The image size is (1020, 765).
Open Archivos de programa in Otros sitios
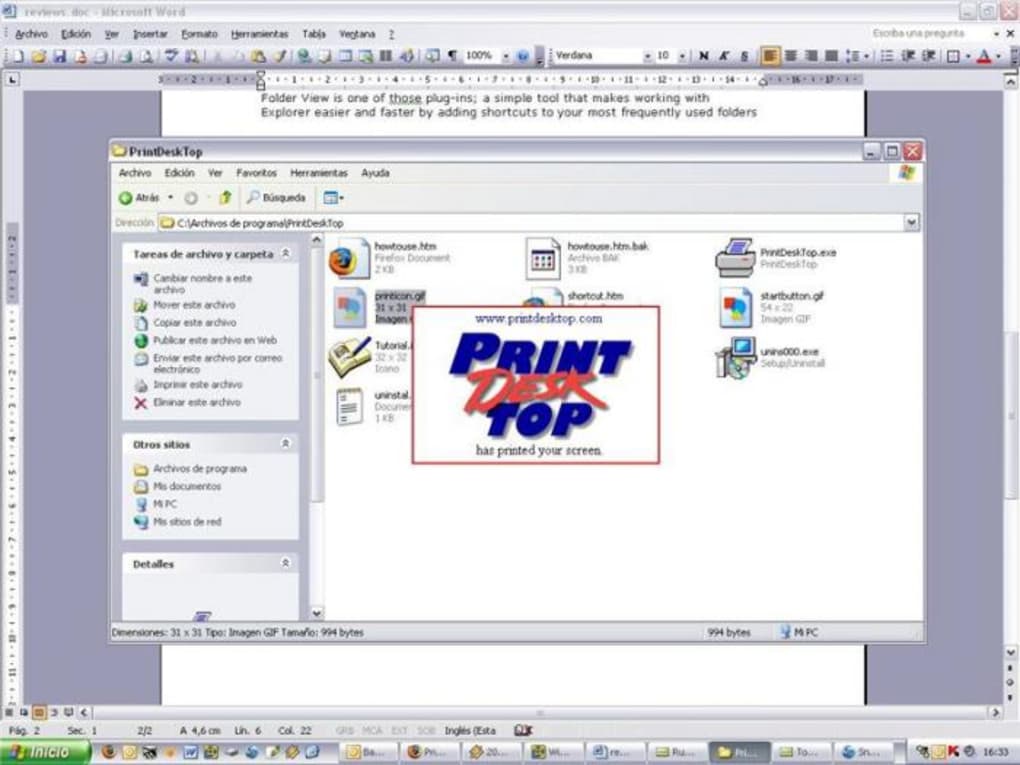[x=200, y=469]
